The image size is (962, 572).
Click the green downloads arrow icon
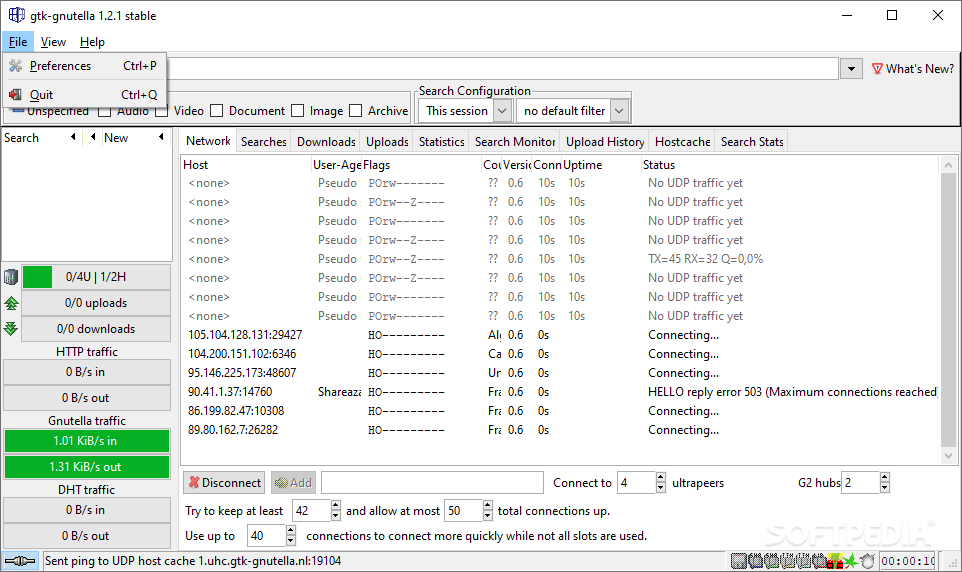(x=11, y=328)
